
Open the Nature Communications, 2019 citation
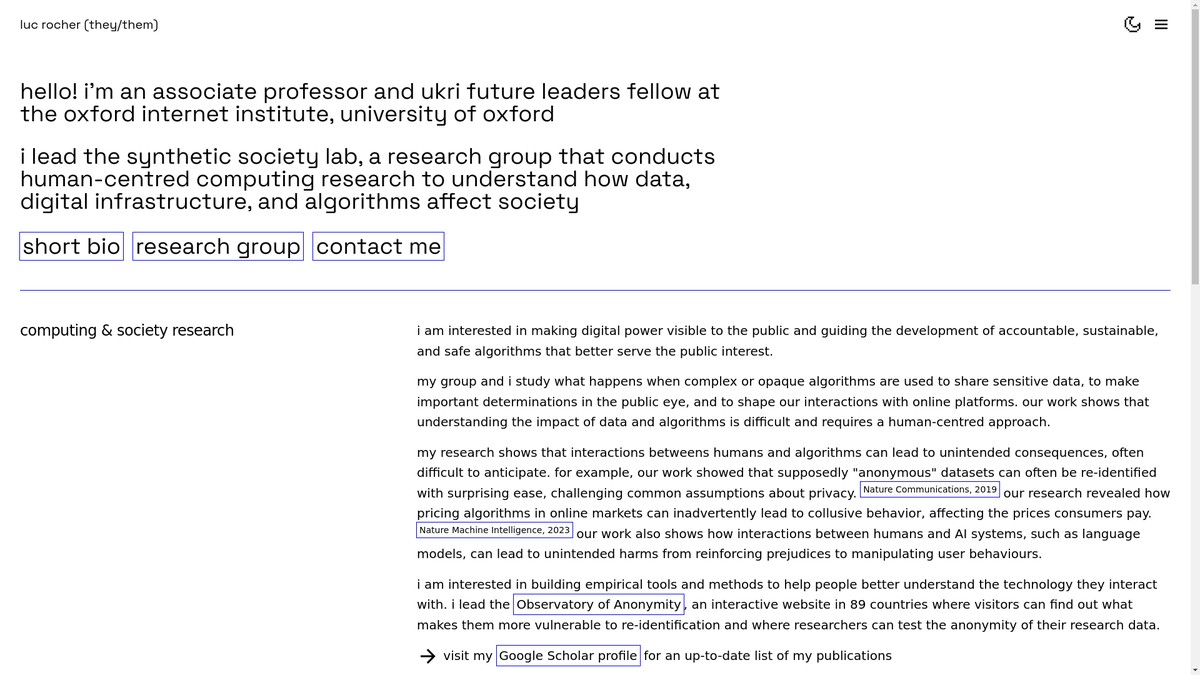tap(930, 490)
